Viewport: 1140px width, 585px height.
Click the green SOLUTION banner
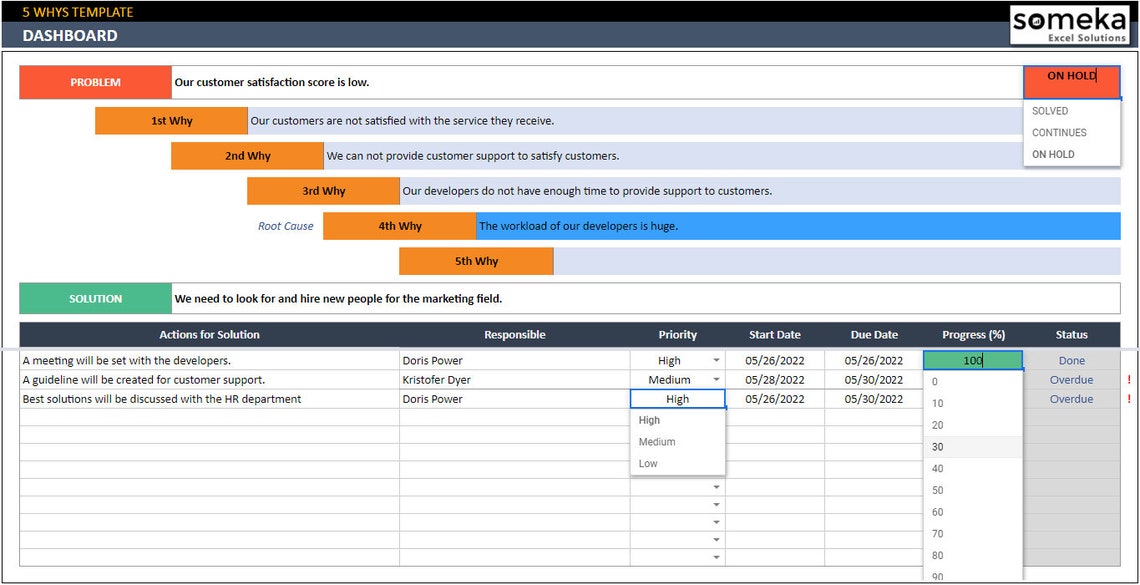coord(95,297)
